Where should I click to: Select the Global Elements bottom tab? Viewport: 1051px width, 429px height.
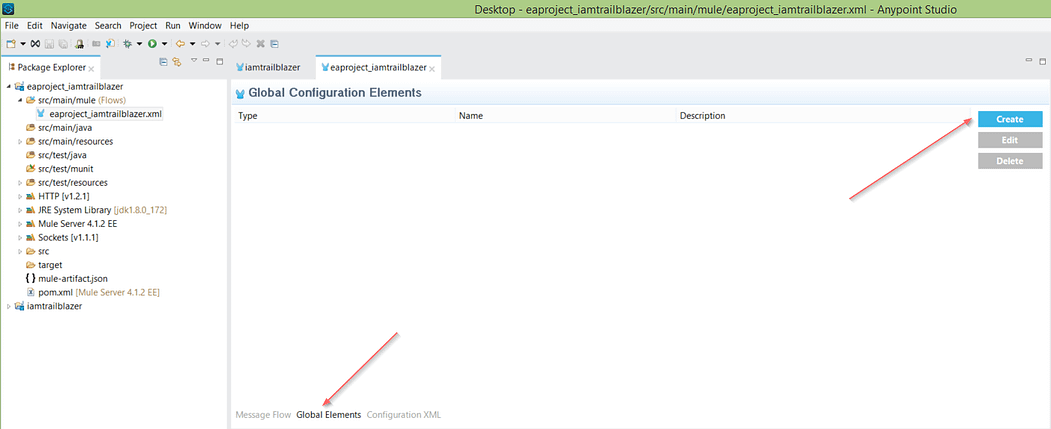(x=328, y=414)
